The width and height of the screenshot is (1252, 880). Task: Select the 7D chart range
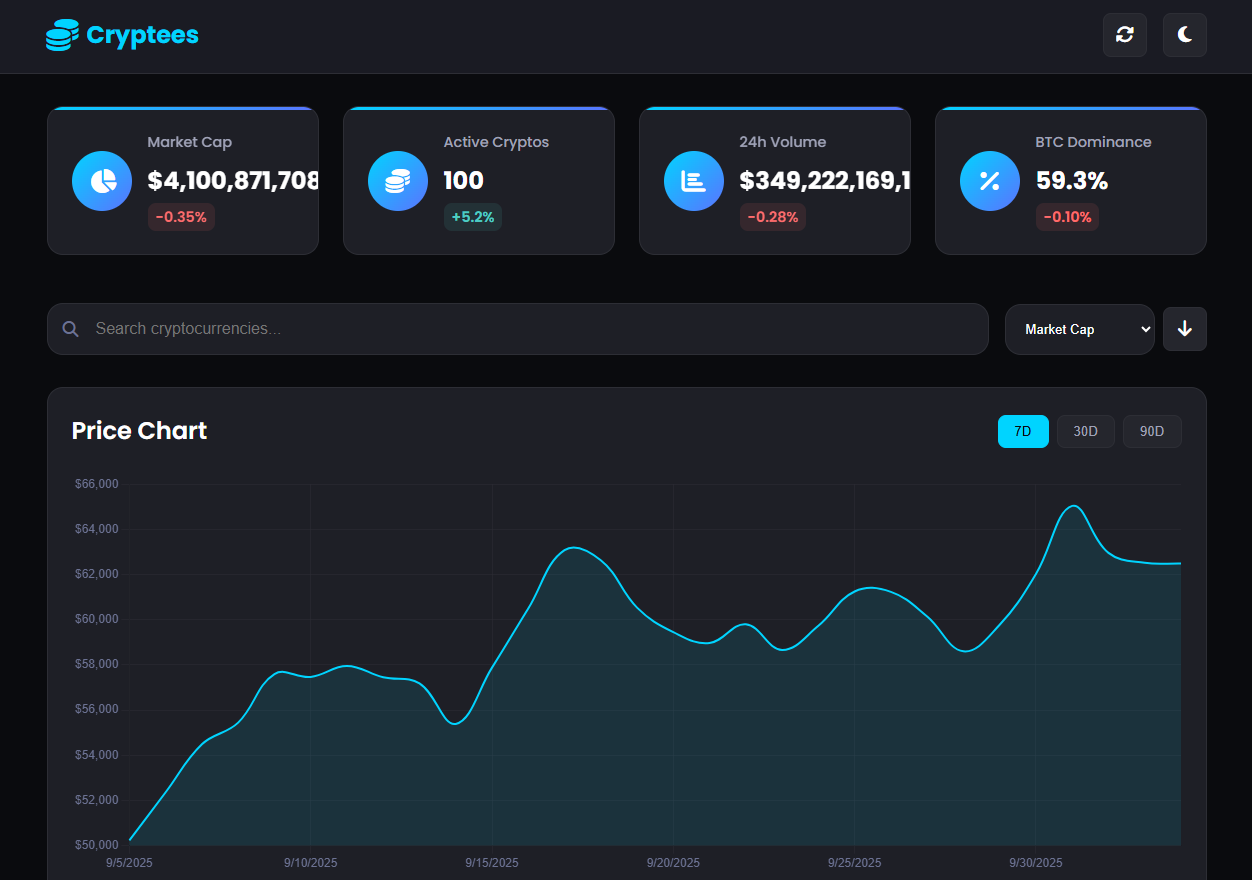[1023, 431]
